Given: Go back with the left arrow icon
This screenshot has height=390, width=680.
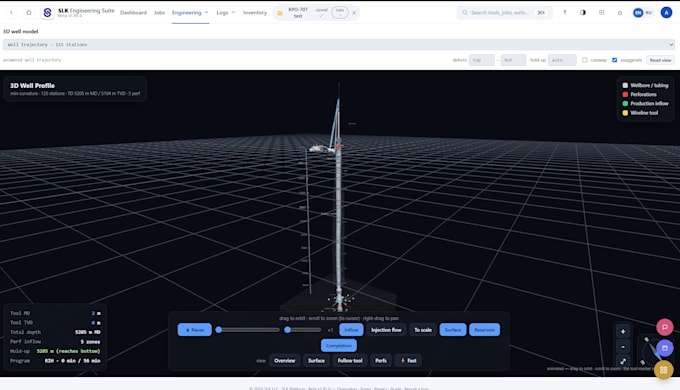Looking at the screenshot, I should (11, 13).
